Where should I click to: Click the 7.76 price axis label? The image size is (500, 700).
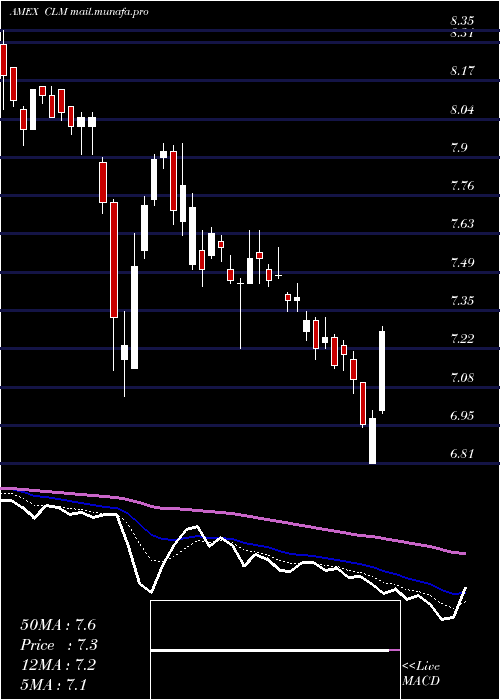(462, 185)
